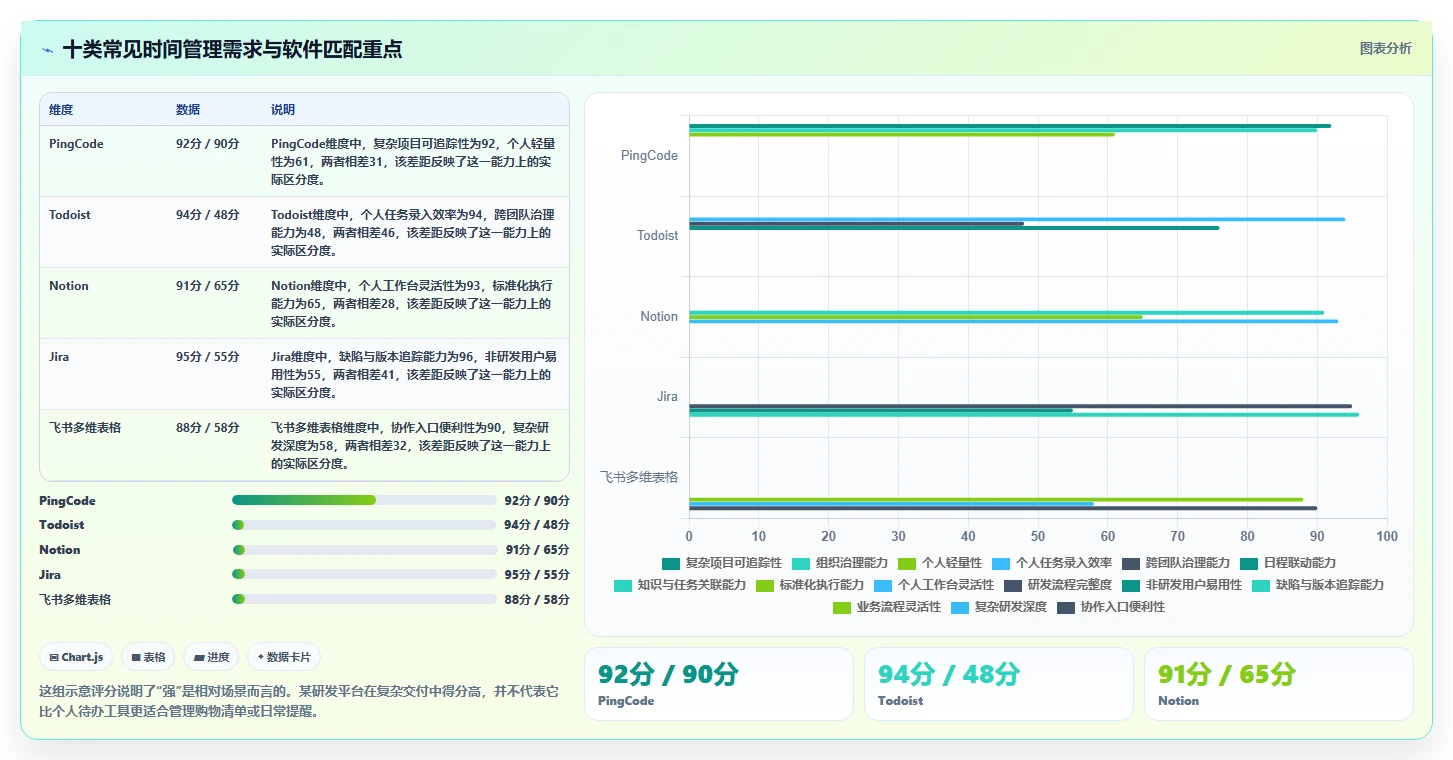Screen dimensions: 1453x760
Task: Click the 94分 / 48分 value beside Todoist progress bar
Action: (537, 525)
